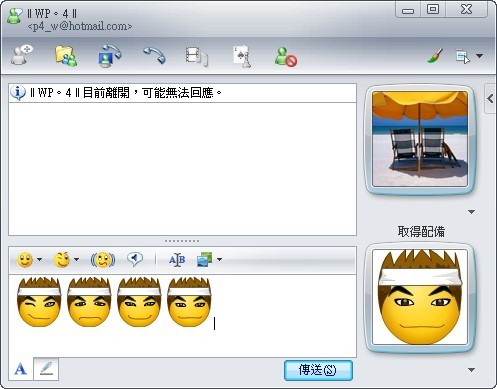
Task: Choose a background image icon
Action: pos(205,259)
